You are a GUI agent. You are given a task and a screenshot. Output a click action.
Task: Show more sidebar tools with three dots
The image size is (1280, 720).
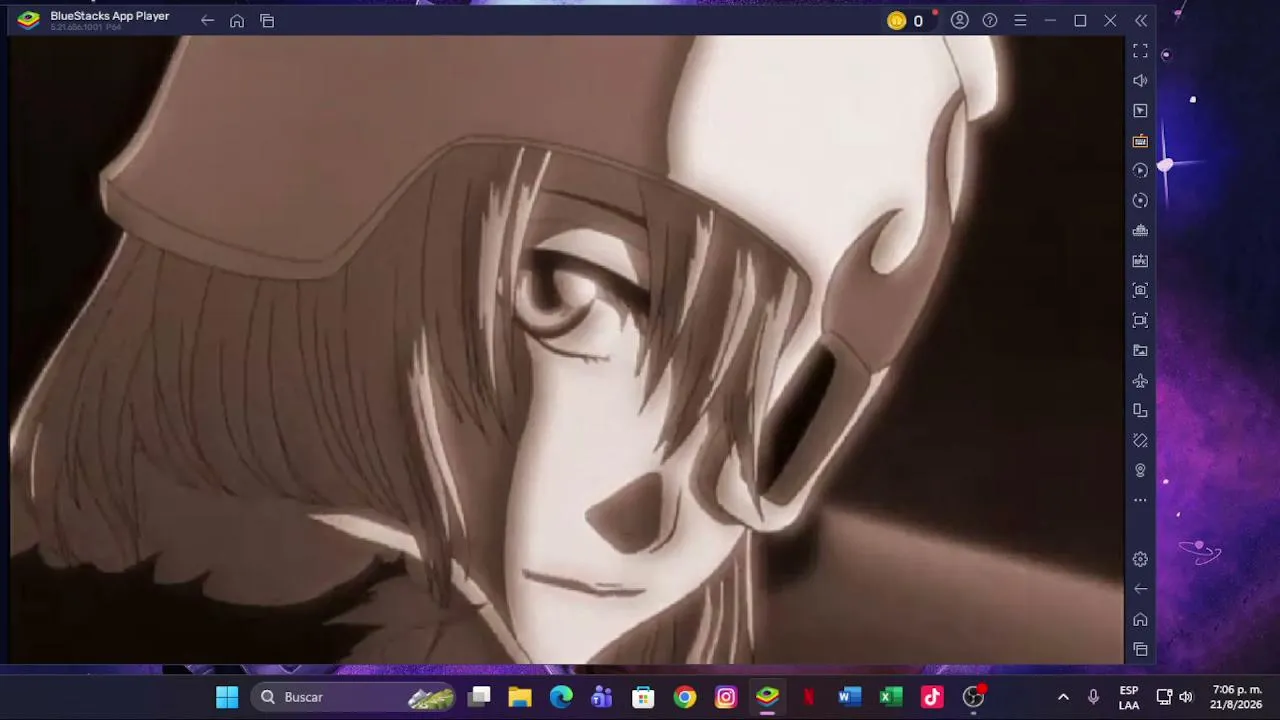[1140, 500]
